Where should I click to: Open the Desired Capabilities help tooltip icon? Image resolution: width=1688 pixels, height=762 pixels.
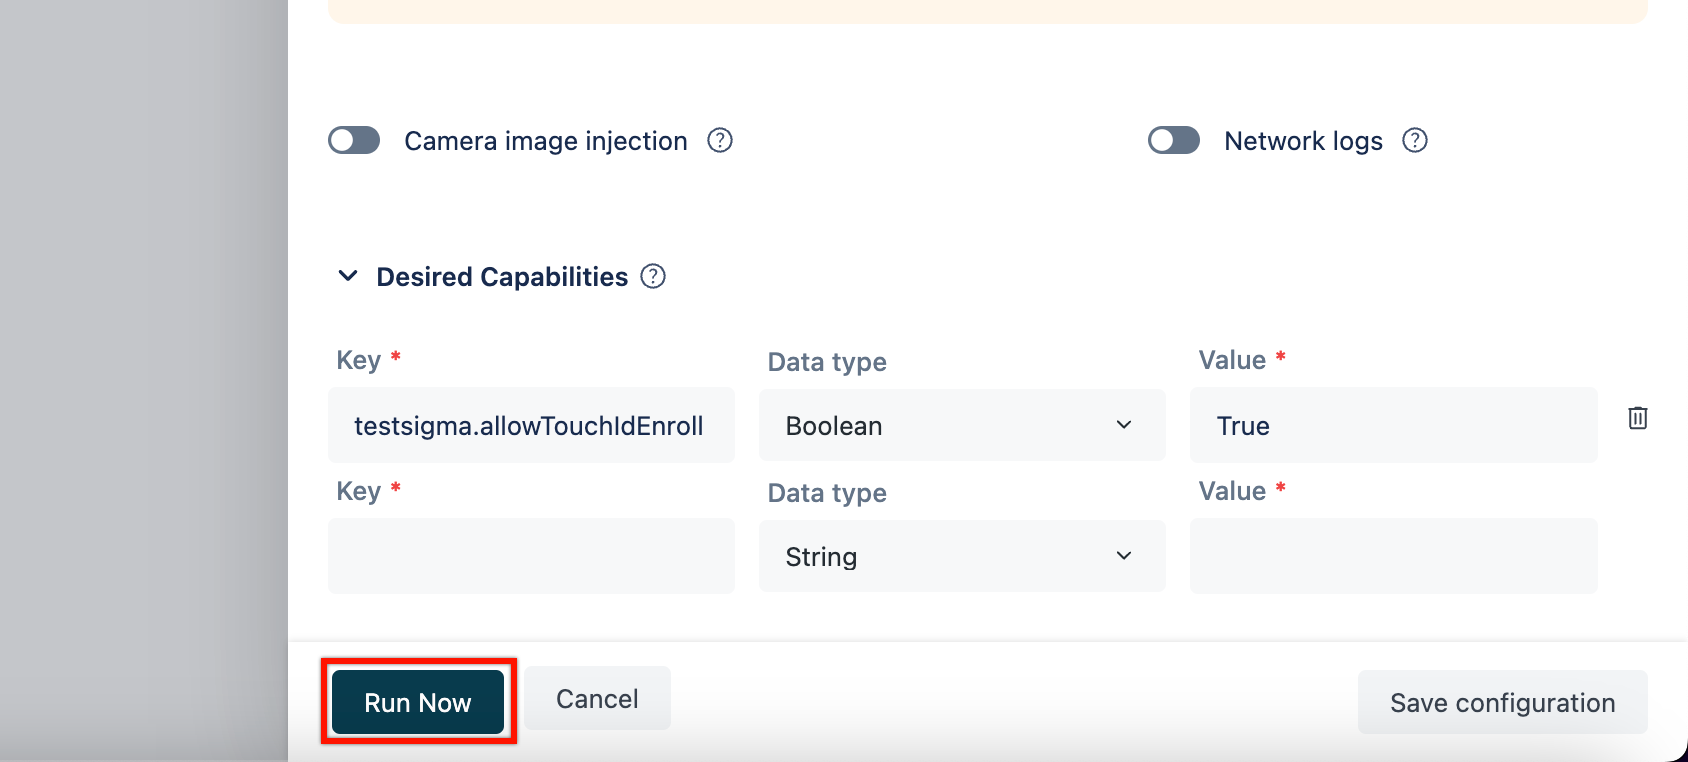coord(653,276)
